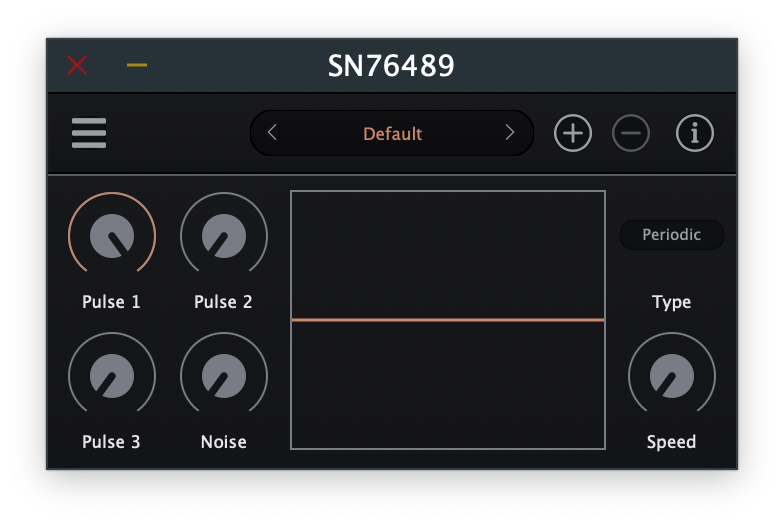
Task: Show plugin info via the i icon
Action: pos(695,133)
